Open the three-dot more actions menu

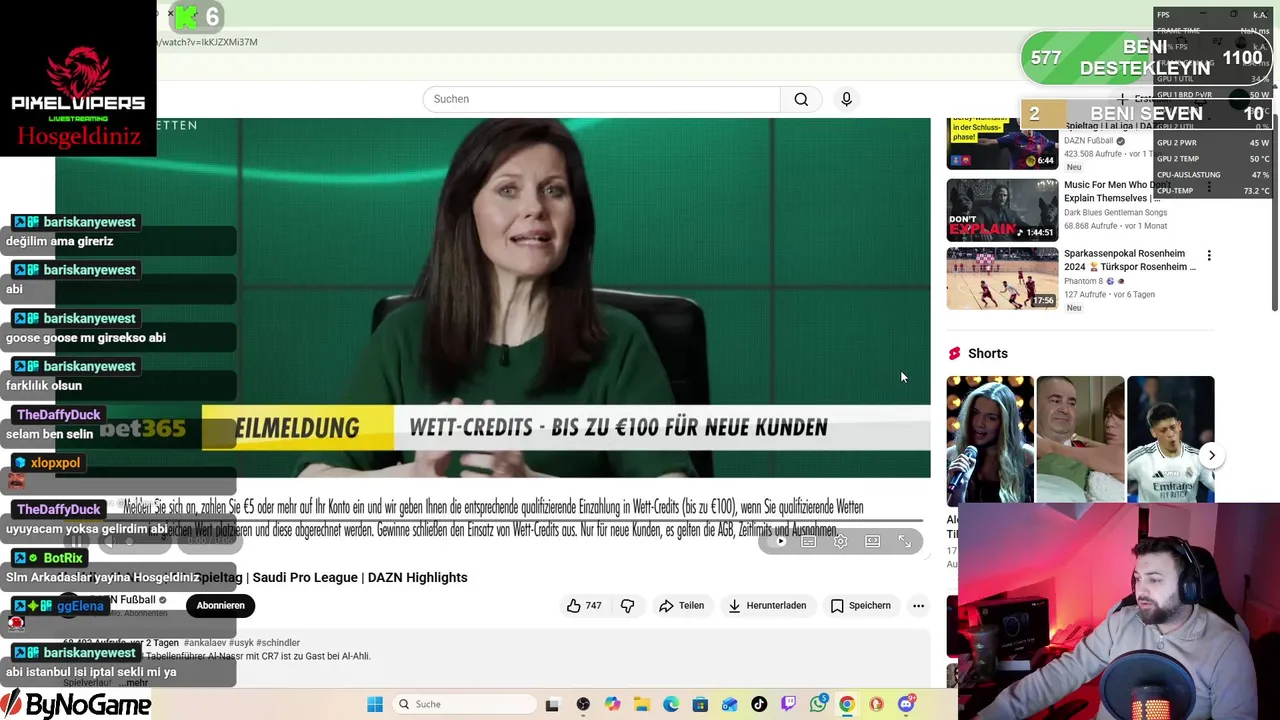(918, 606)
